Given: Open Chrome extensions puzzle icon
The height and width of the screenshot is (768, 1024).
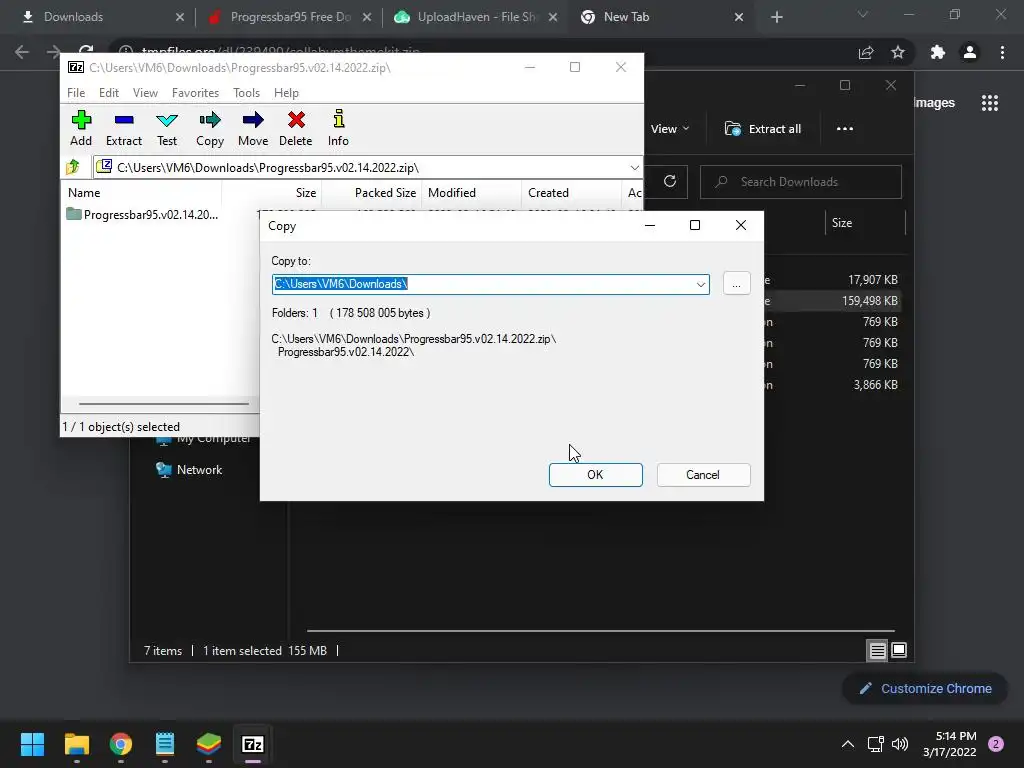Looking at the screenshot, I should (938, 52).
